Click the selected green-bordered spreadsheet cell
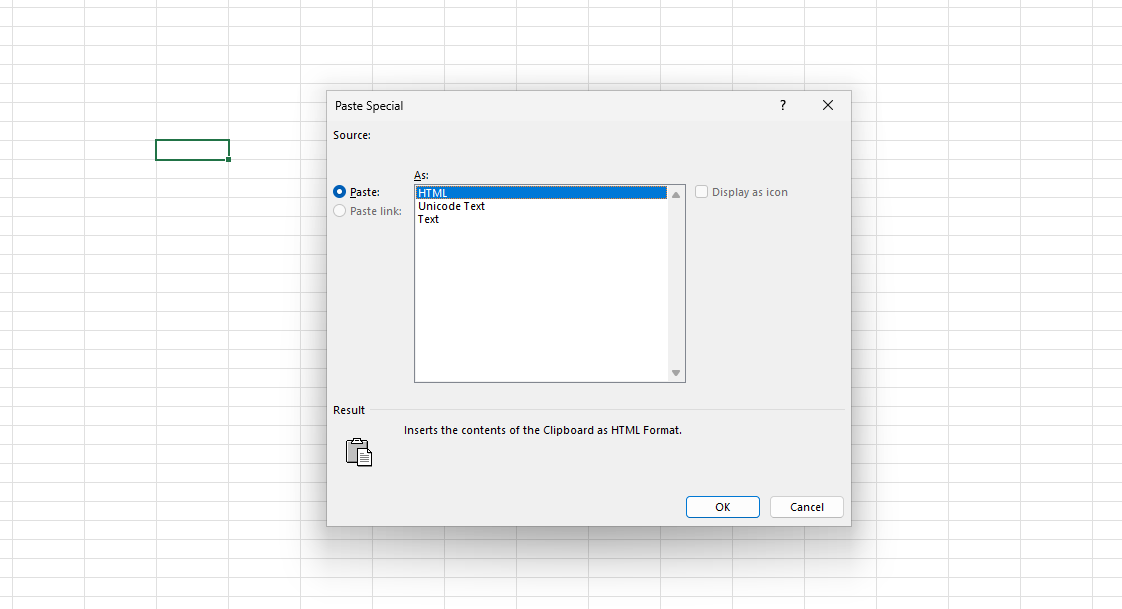 (192, 150)
